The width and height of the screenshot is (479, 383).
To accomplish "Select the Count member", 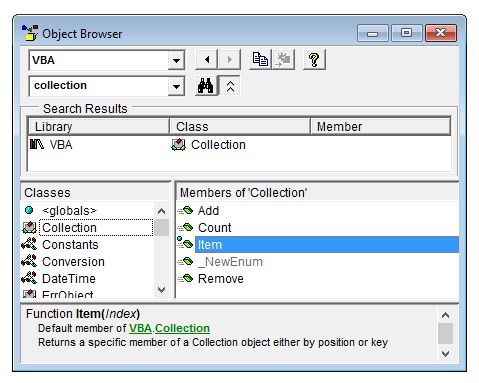I will (x=214, y=228).
